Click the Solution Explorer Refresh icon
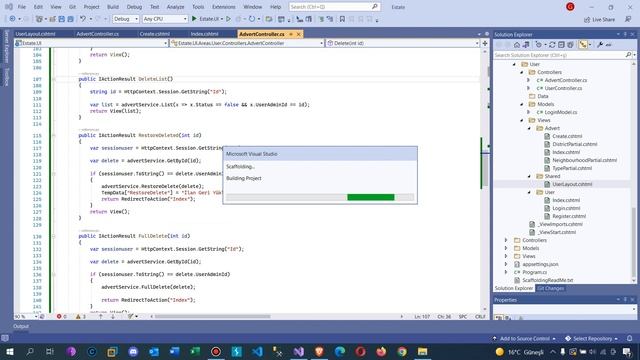 [x=552, y=45]
